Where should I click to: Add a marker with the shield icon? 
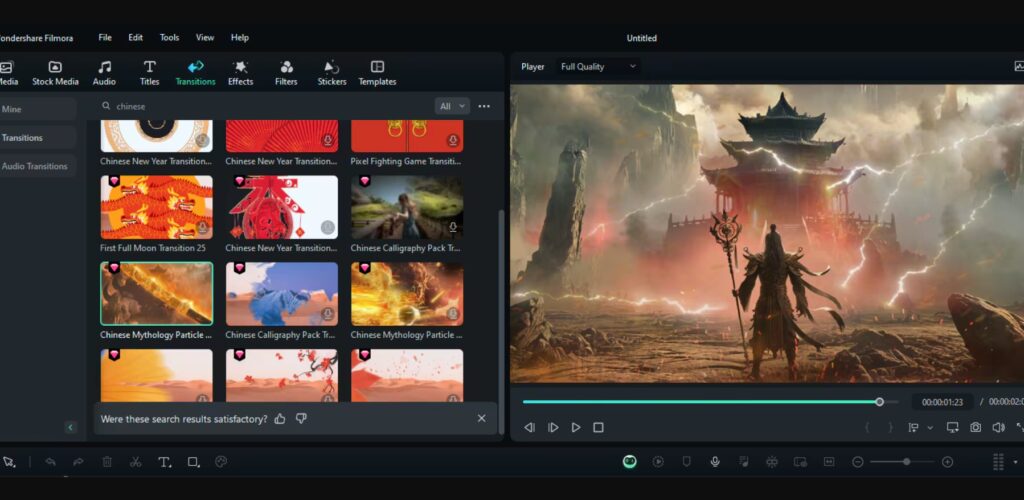686,461
